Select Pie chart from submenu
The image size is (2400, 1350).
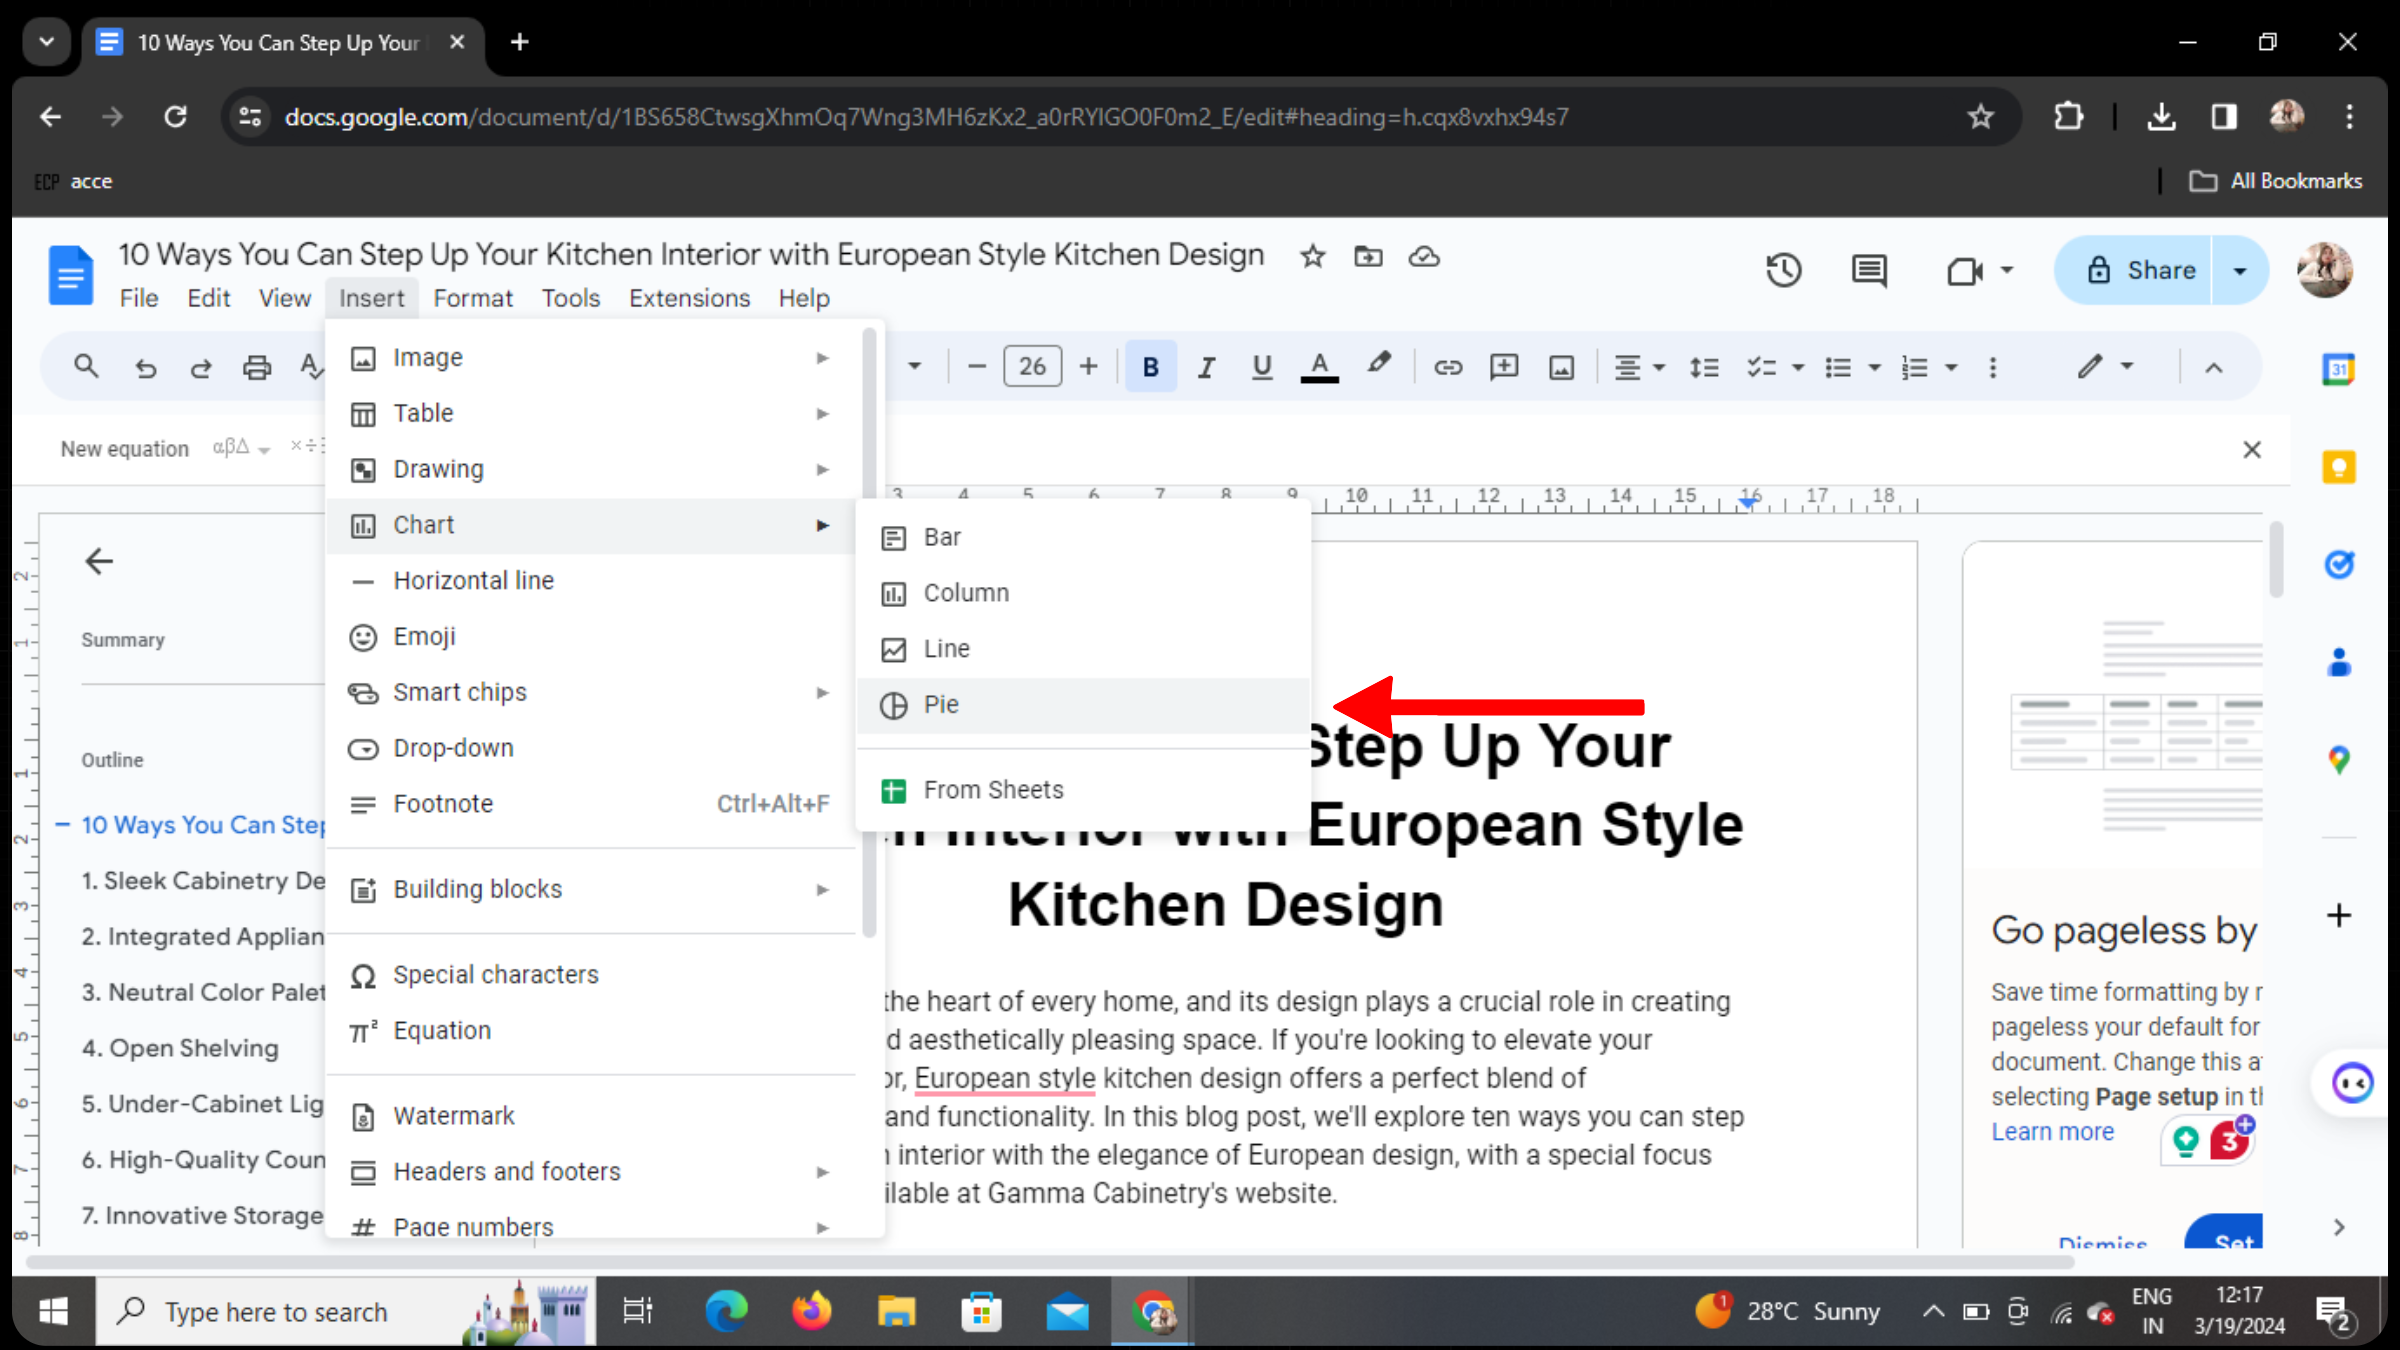pos(940,705)
